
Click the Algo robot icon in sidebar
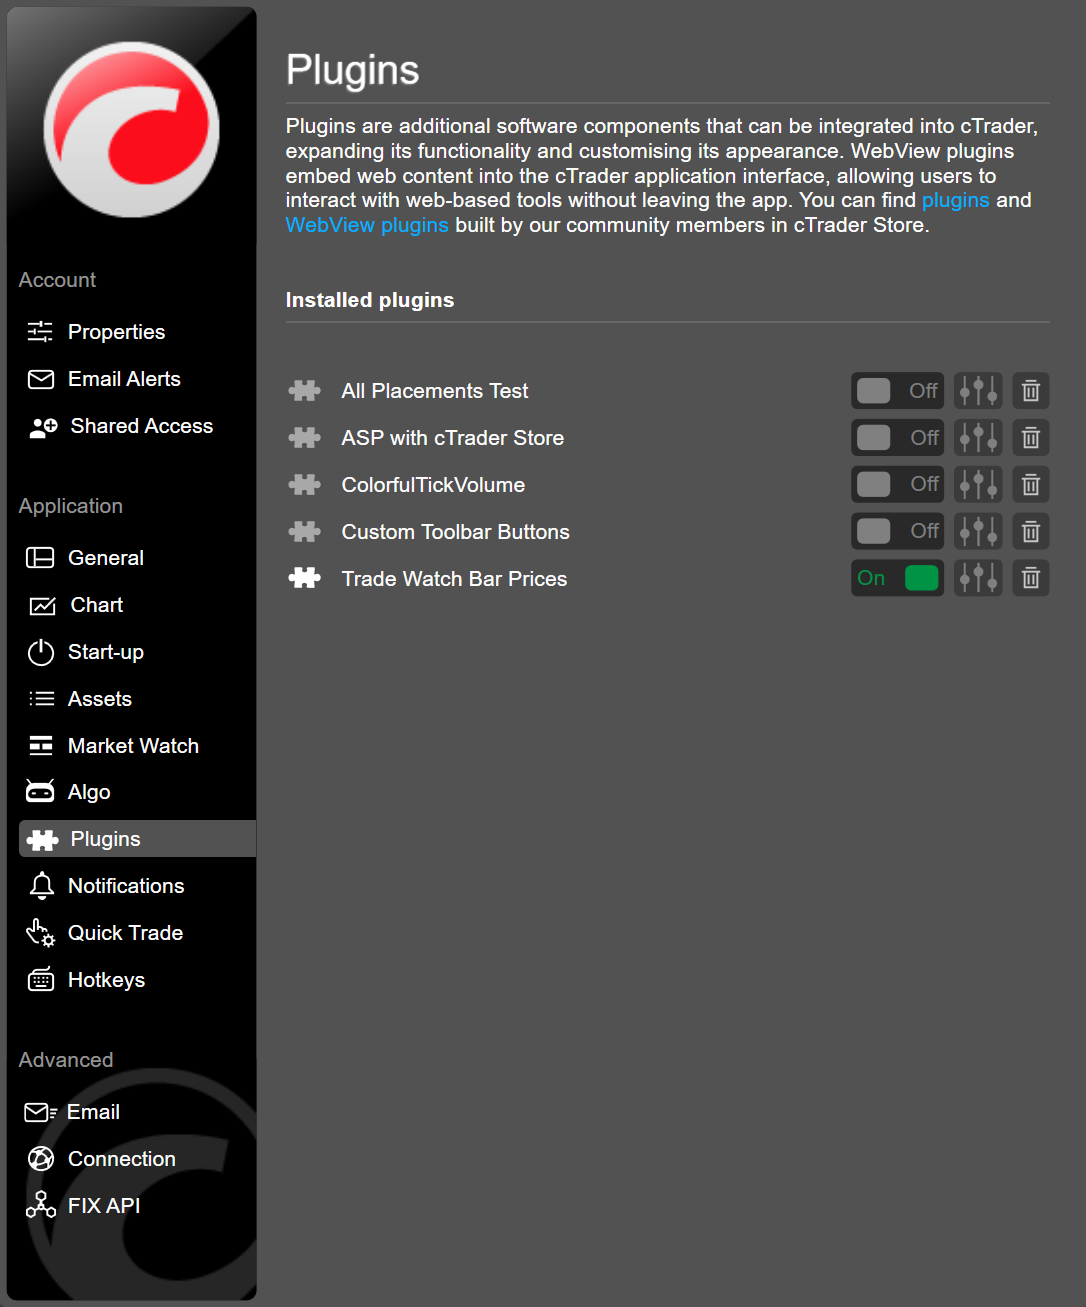(40, 791)
